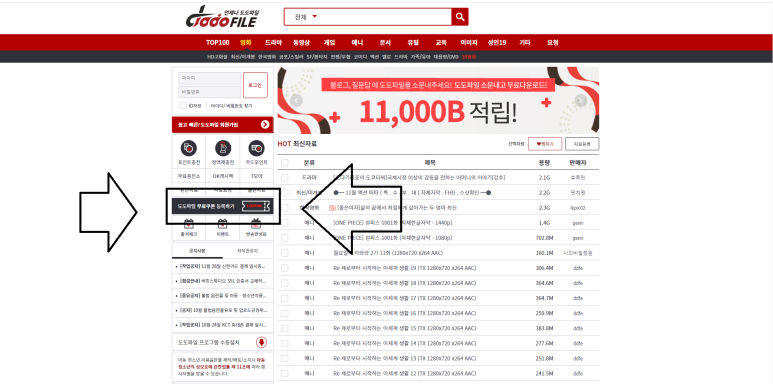Click the program manual install download icon
The height and width of the screenshot is (384, 773).
pyautogui.click(x=262, y=342)
